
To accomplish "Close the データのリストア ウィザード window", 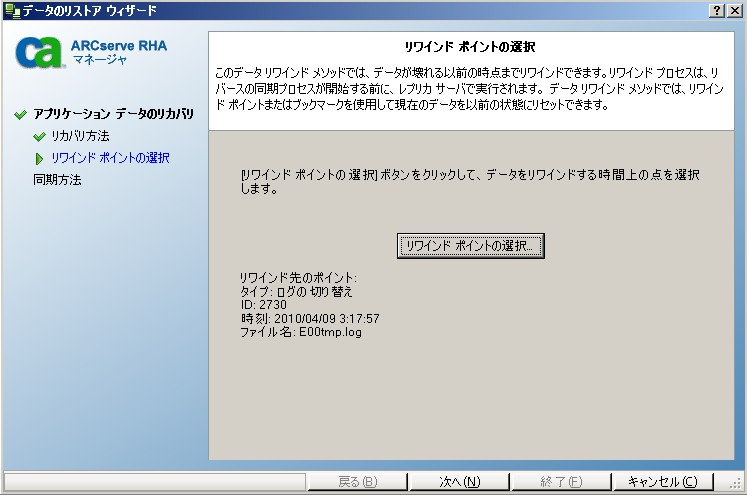I will coord(735,10).
